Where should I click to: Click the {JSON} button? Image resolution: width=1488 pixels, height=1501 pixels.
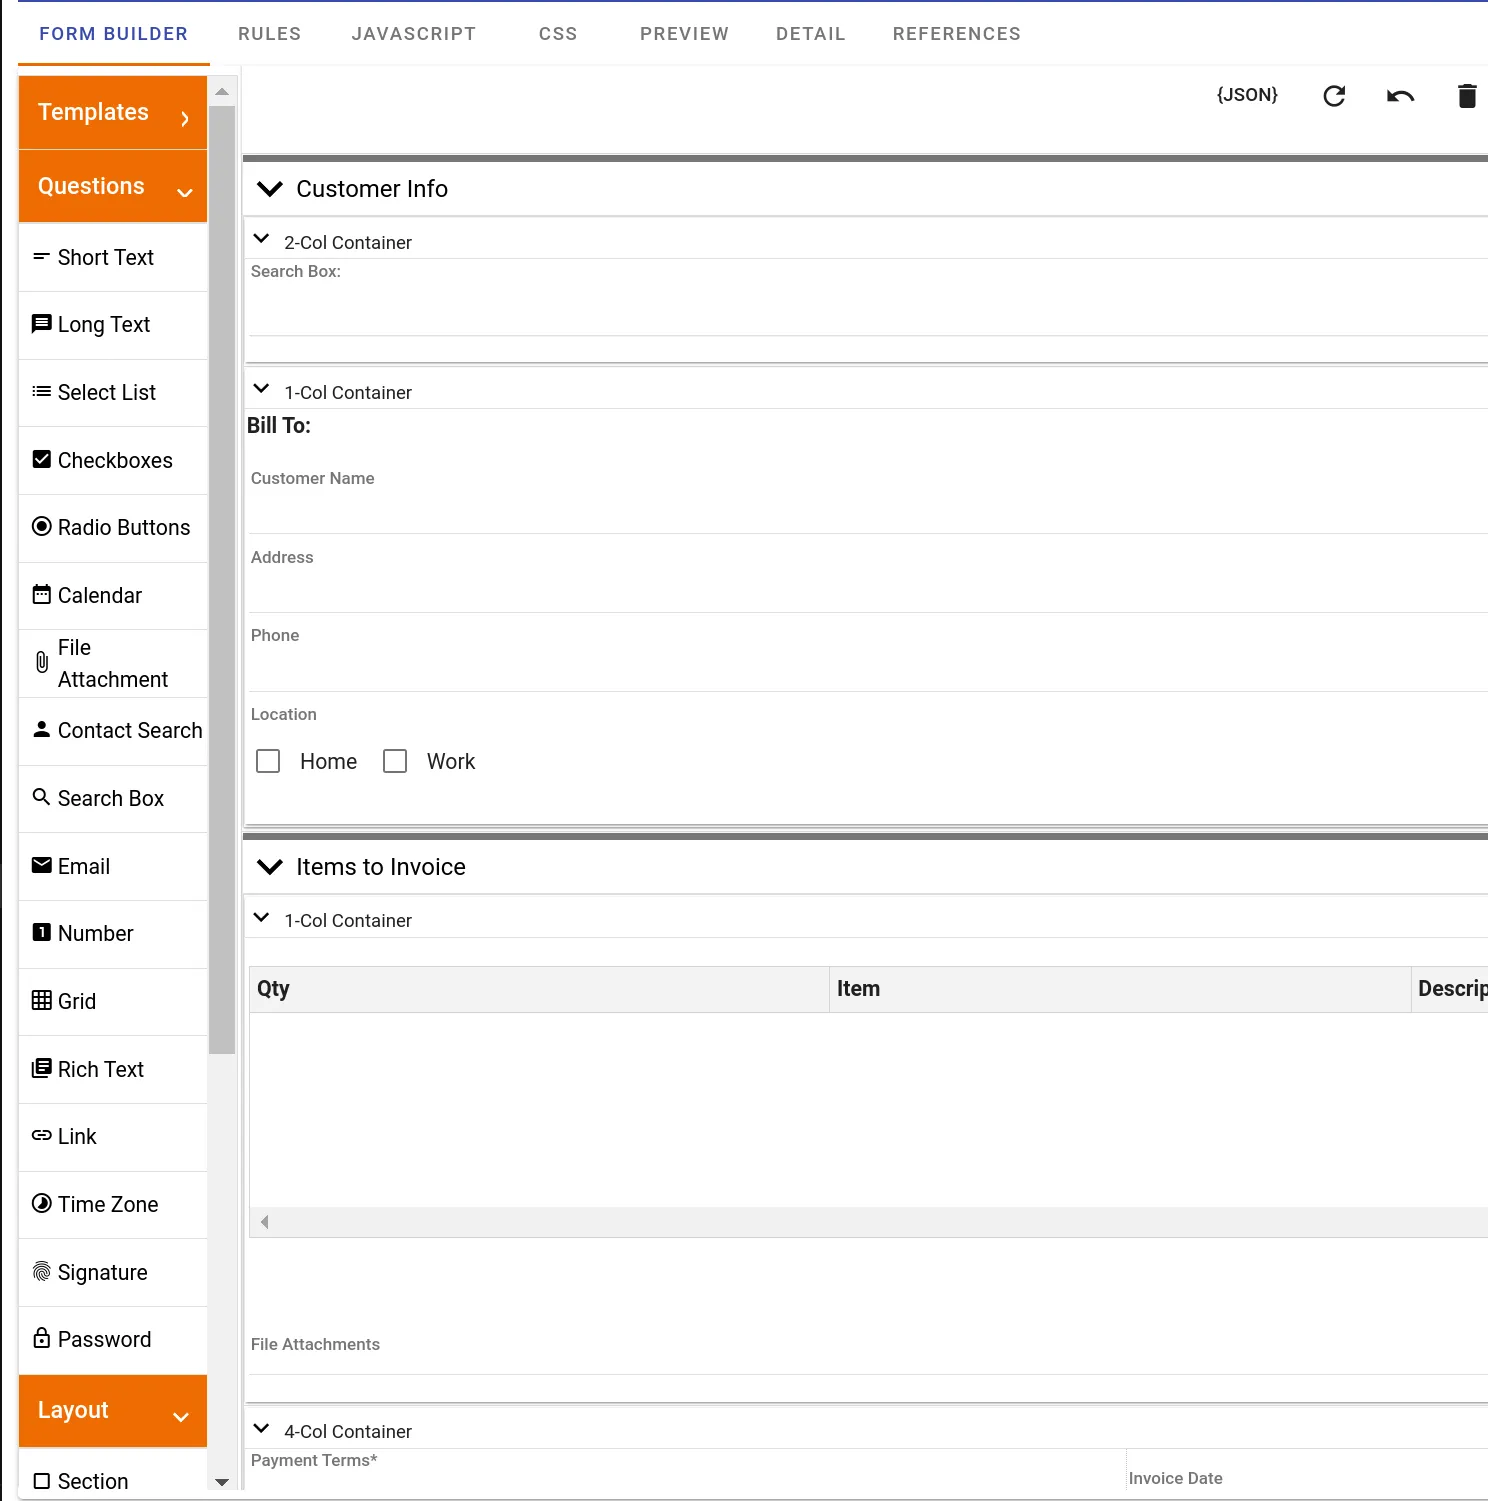(1246, 94)
